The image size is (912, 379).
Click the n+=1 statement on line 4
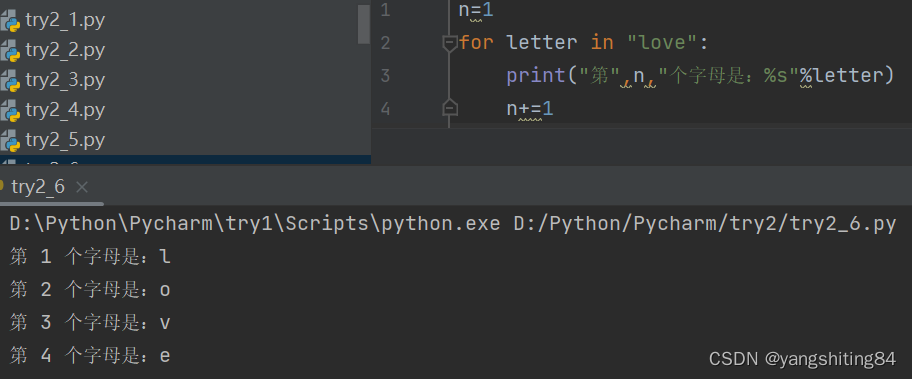530,109
